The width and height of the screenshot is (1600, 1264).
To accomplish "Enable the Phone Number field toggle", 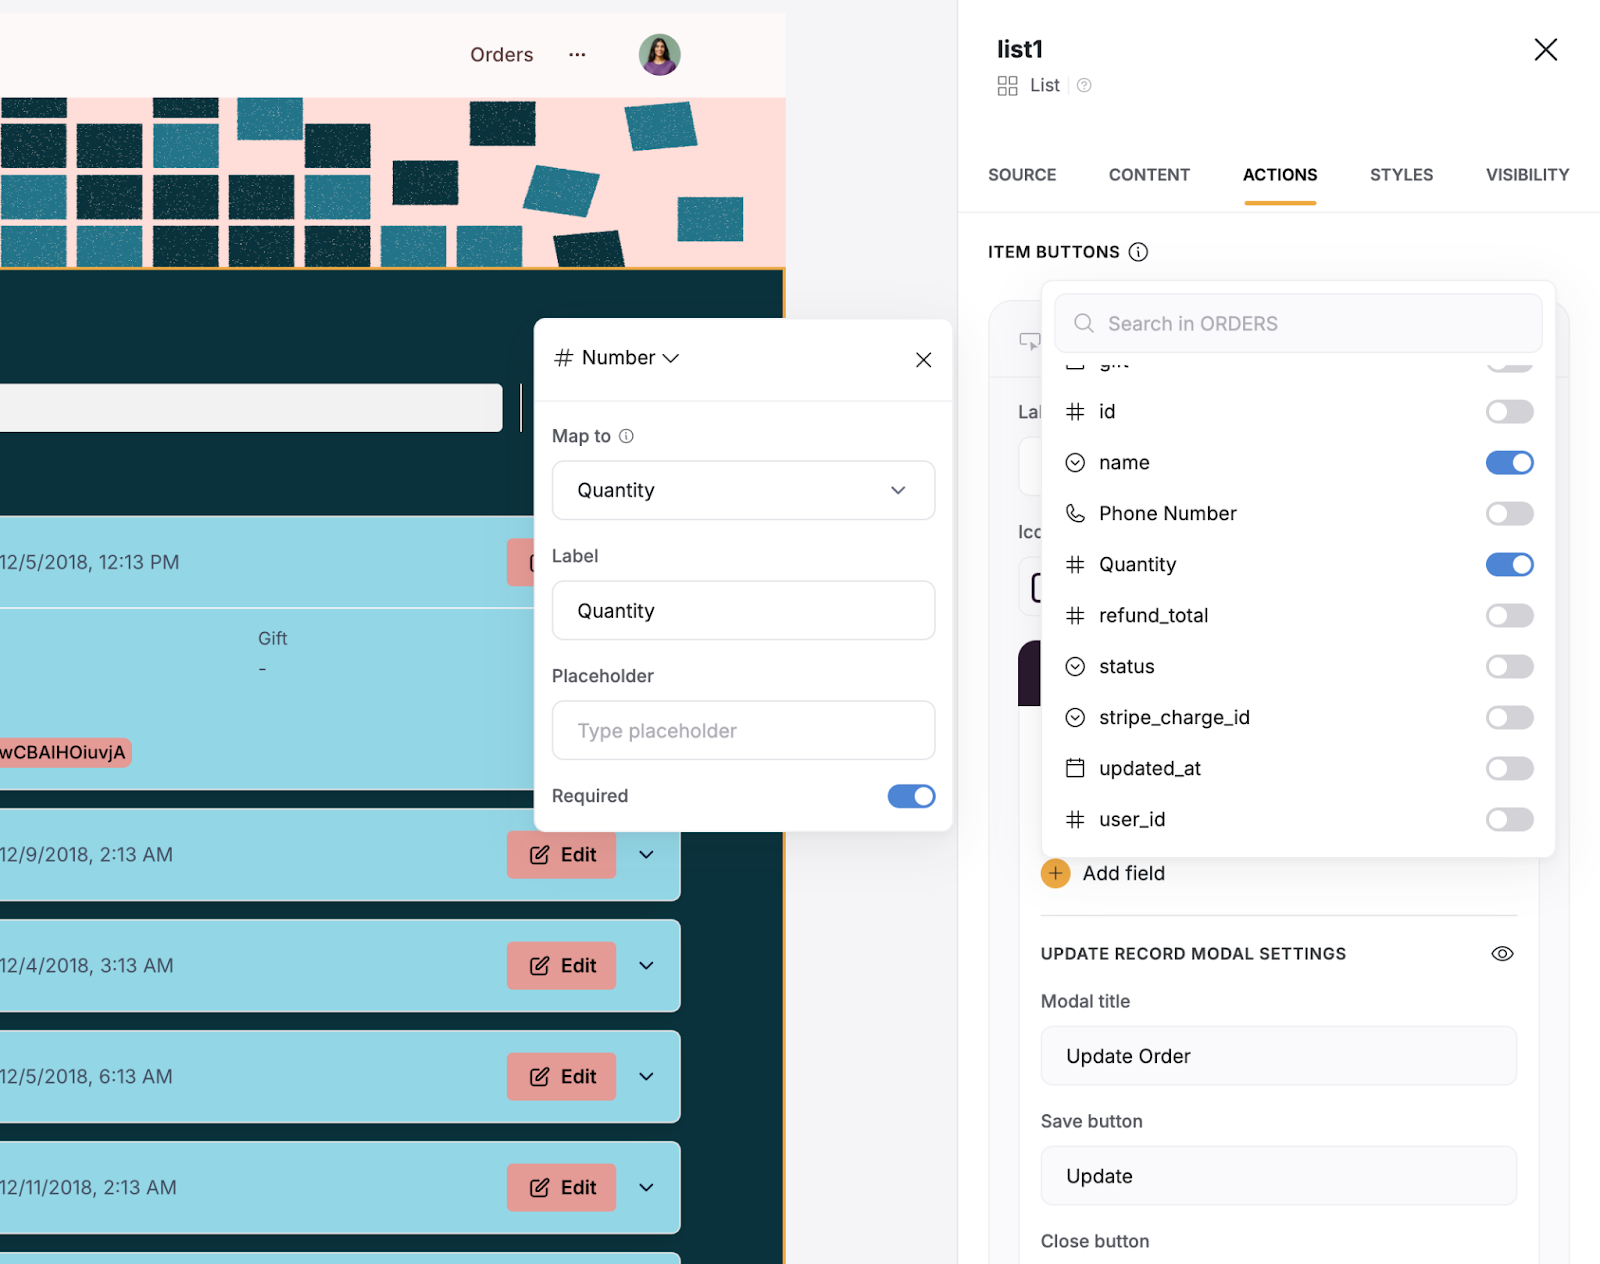I will point(1508,514).
